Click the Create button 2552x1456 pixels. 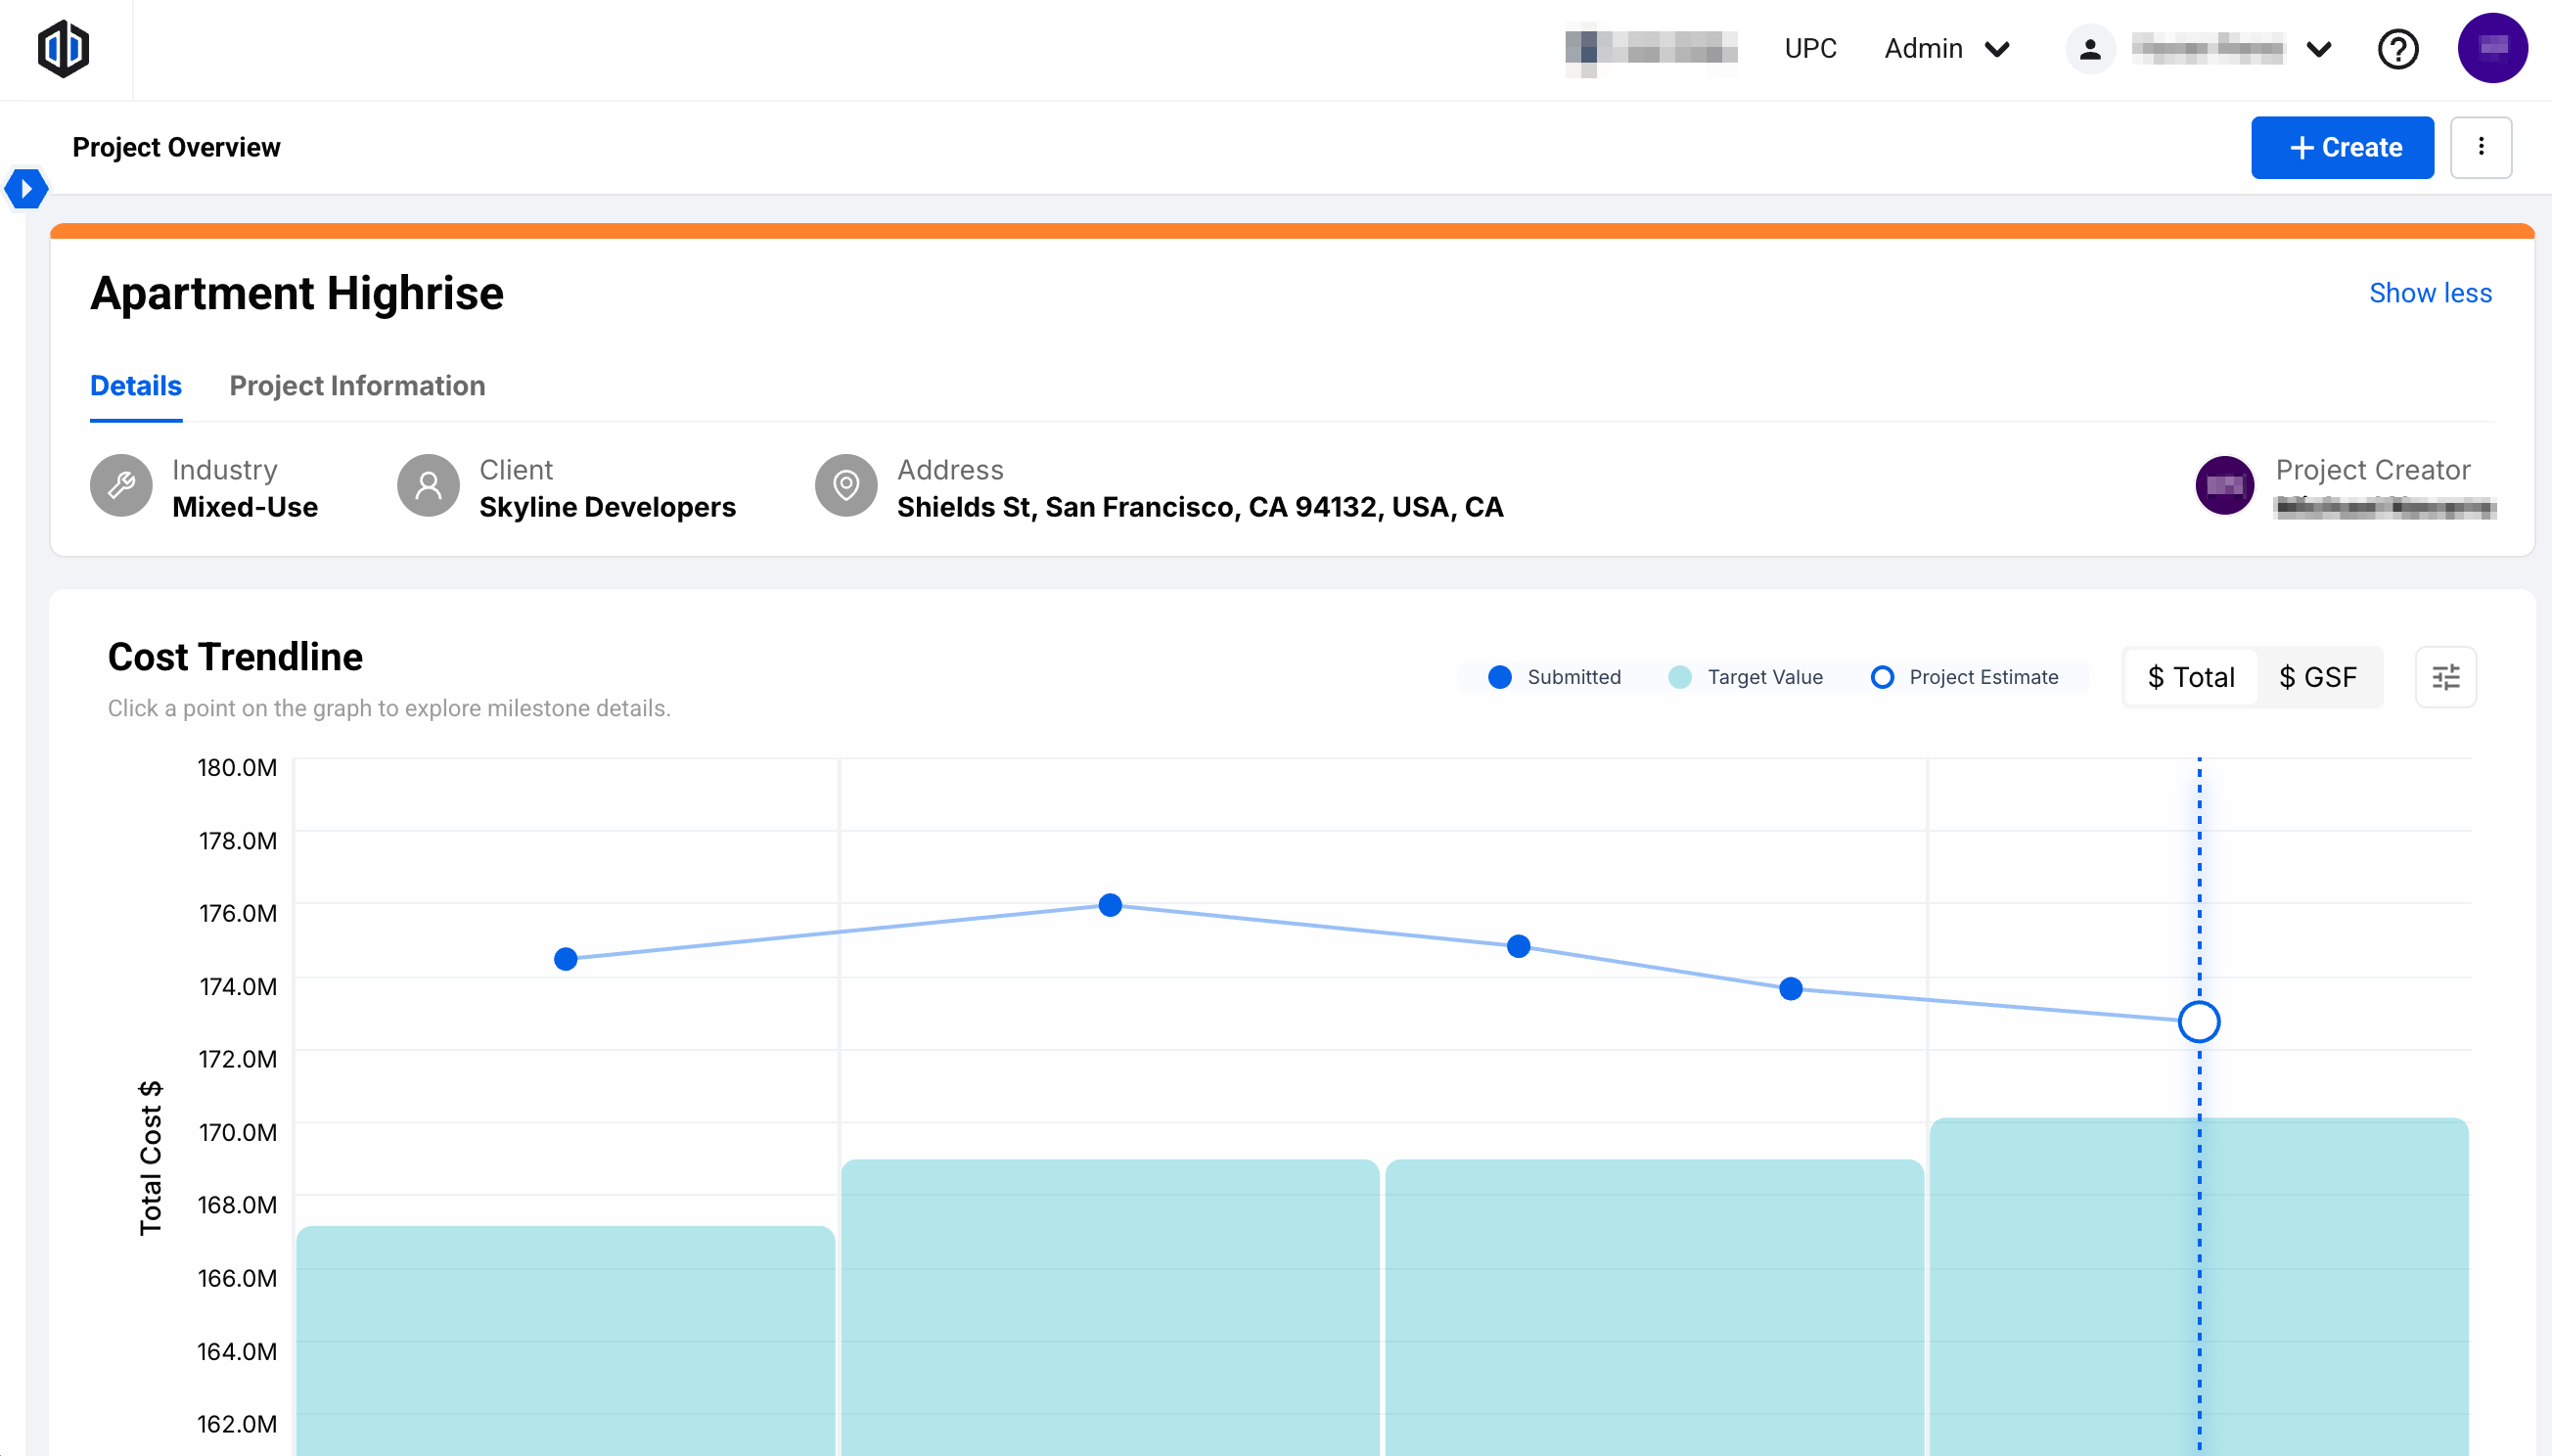2342,147
